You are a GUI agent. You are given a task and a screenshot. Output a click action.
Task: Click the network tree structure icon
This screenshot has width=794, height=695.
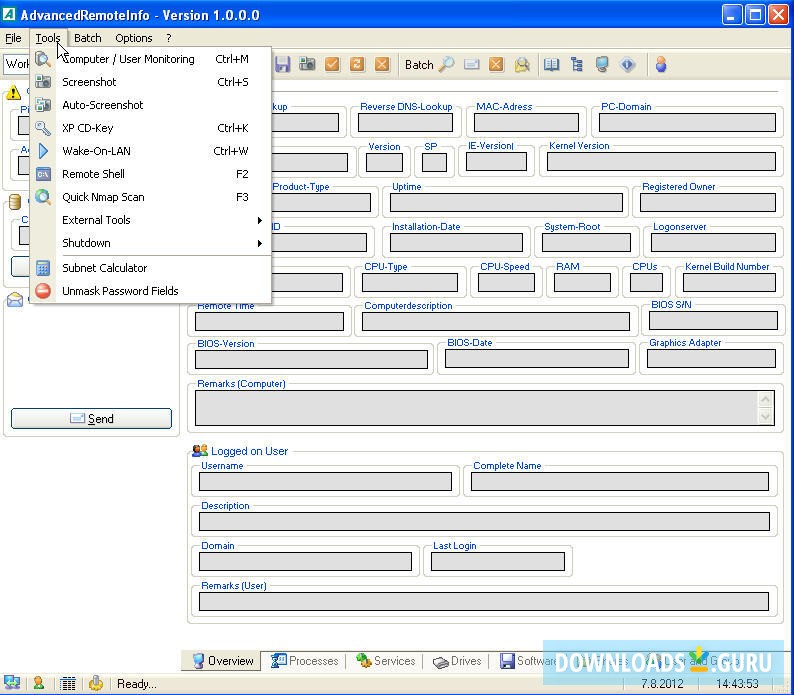click(x=576, y=64)
